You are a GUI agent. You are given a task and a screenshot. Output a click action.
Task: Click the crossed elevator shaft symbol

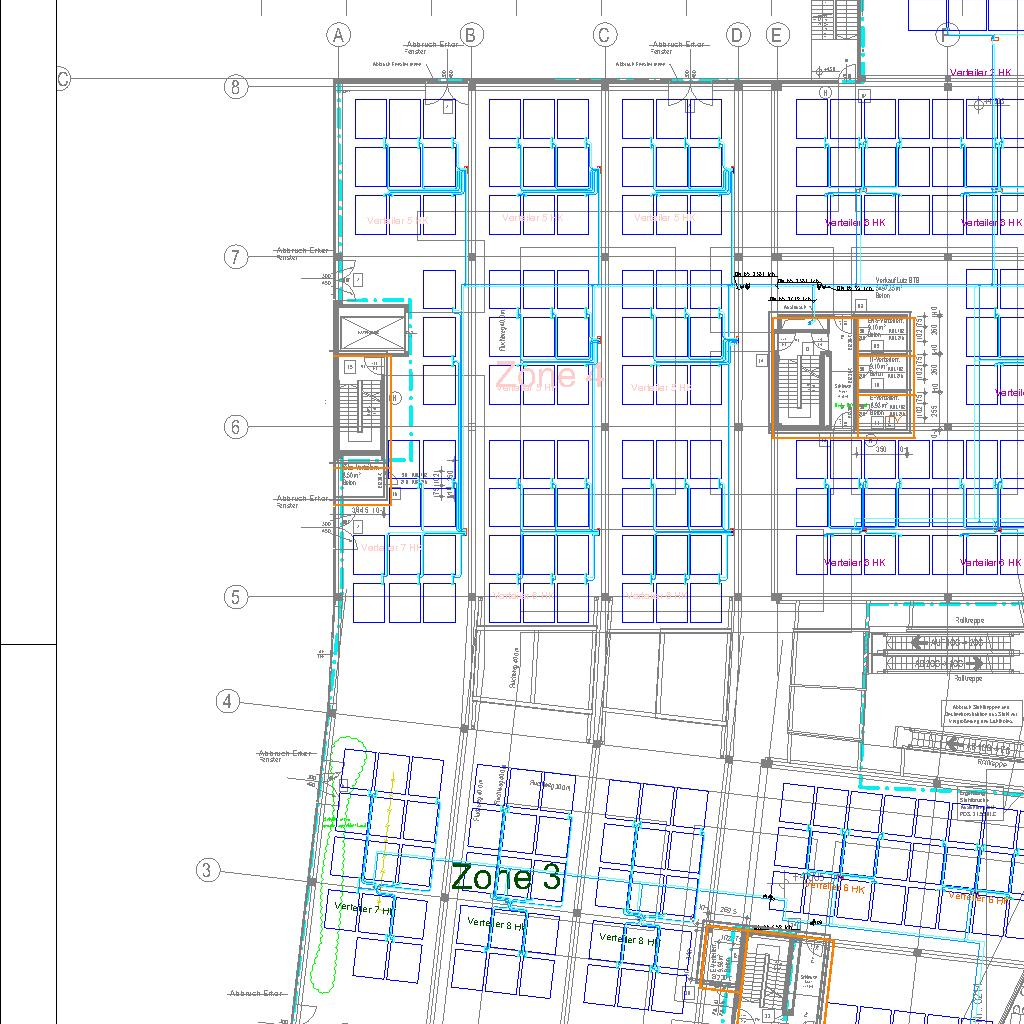pyautogui.click(x=373, y=330)
